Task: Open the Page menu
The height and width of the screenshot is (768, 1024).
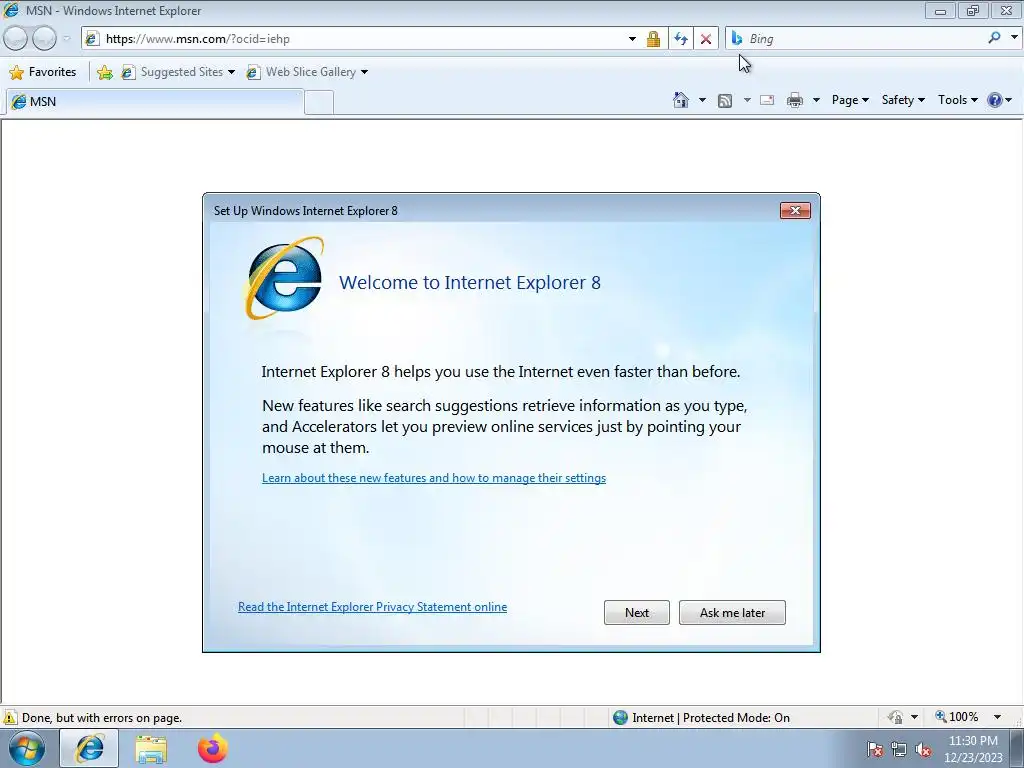Action: (x=850, y=100)
